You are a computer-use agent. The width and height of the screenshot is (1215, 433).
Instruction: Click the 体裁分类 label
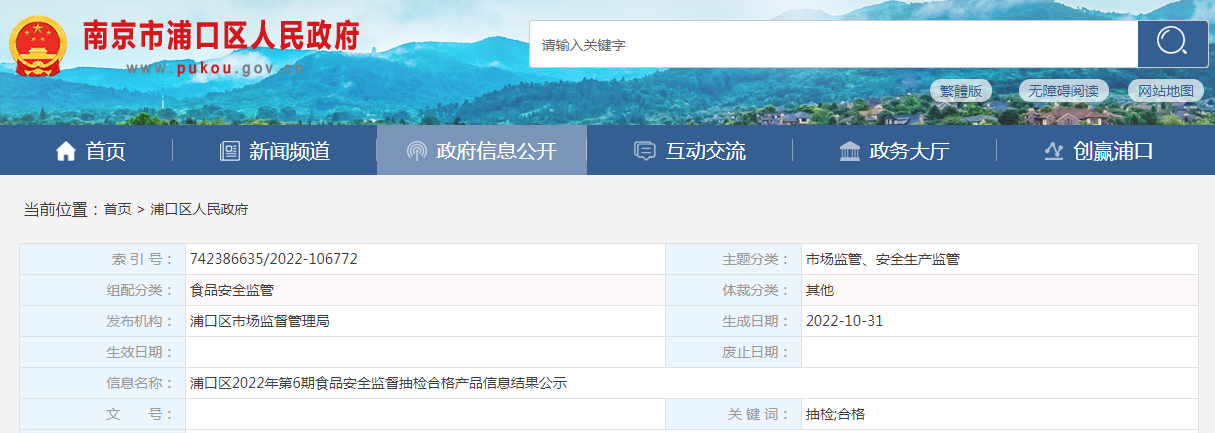(756, 290)
